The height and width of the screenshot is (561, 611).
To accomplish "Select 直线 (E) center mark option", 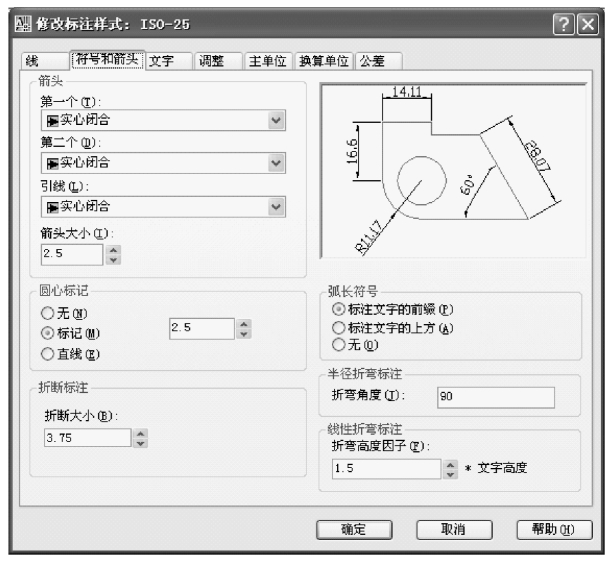I will (x=71, y=354).
